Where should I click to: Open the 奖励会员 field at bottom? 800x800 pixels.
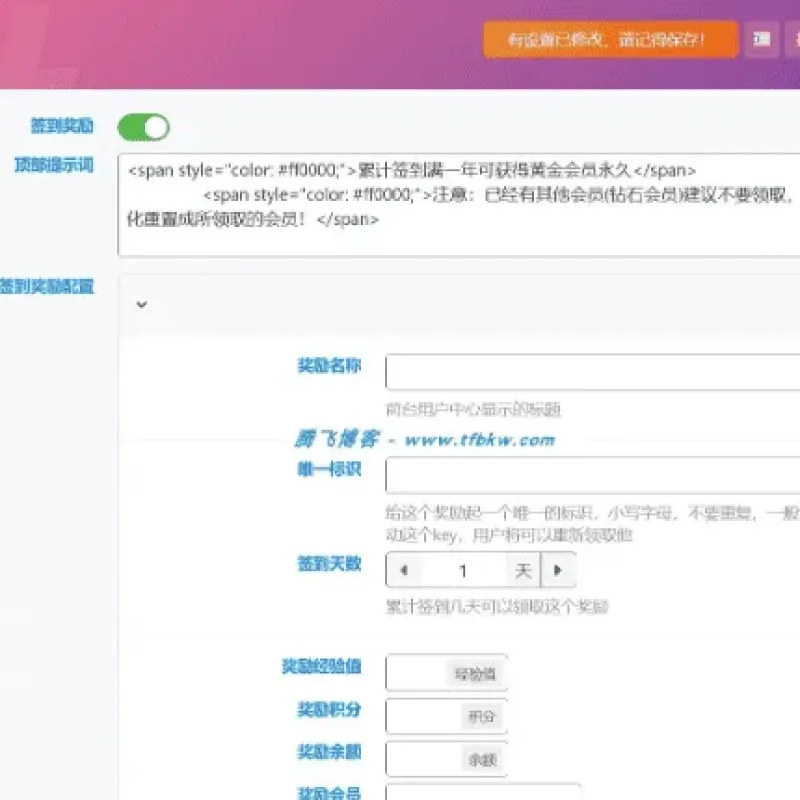pos(483,792)
